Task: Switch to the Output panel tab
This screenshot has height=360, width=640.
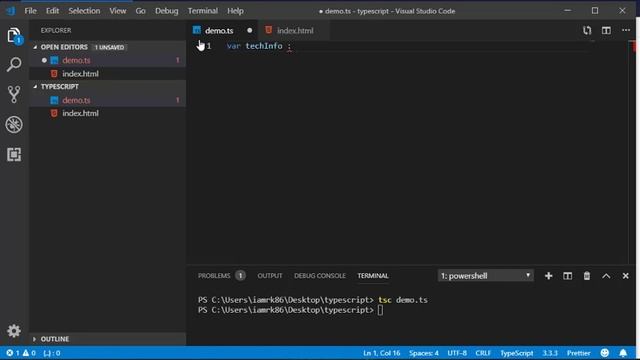Action: tap(270, 276)
